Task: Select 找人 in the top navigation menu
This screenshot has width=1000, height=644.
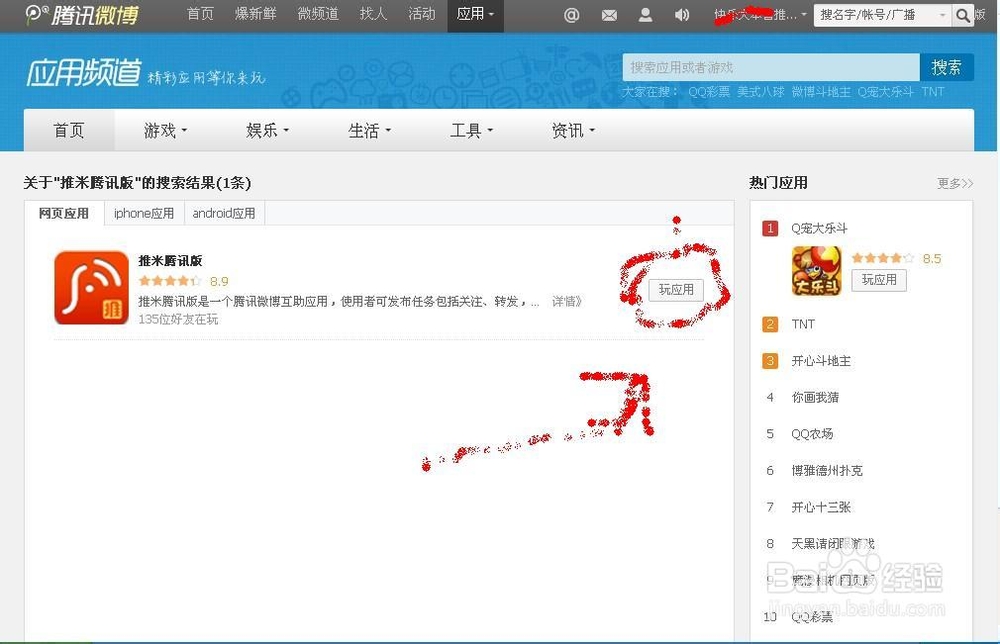Action: point(372,15)
